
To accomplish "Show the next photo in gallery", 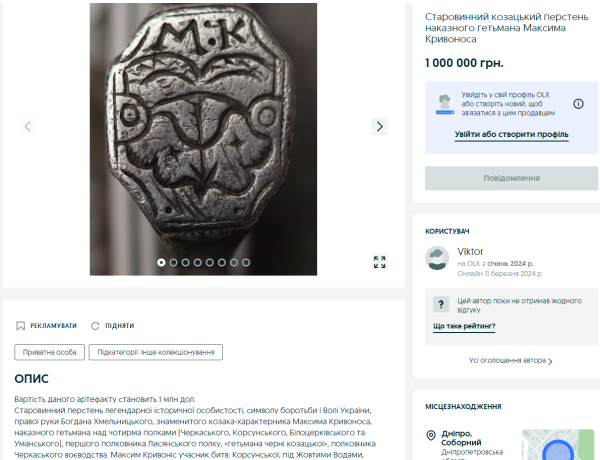I will tap(380, 126).
